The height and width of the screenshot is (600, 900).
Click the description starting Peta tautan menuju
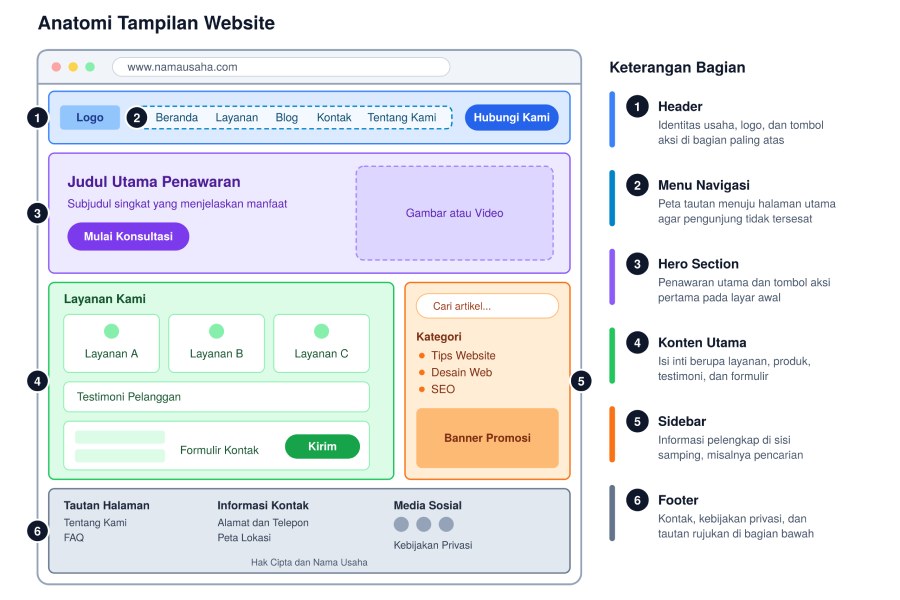point(747,211)
